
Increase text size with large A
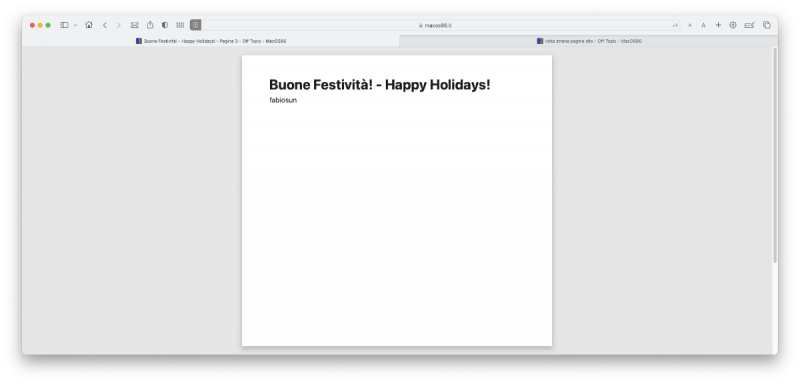(x=703, y=25)
